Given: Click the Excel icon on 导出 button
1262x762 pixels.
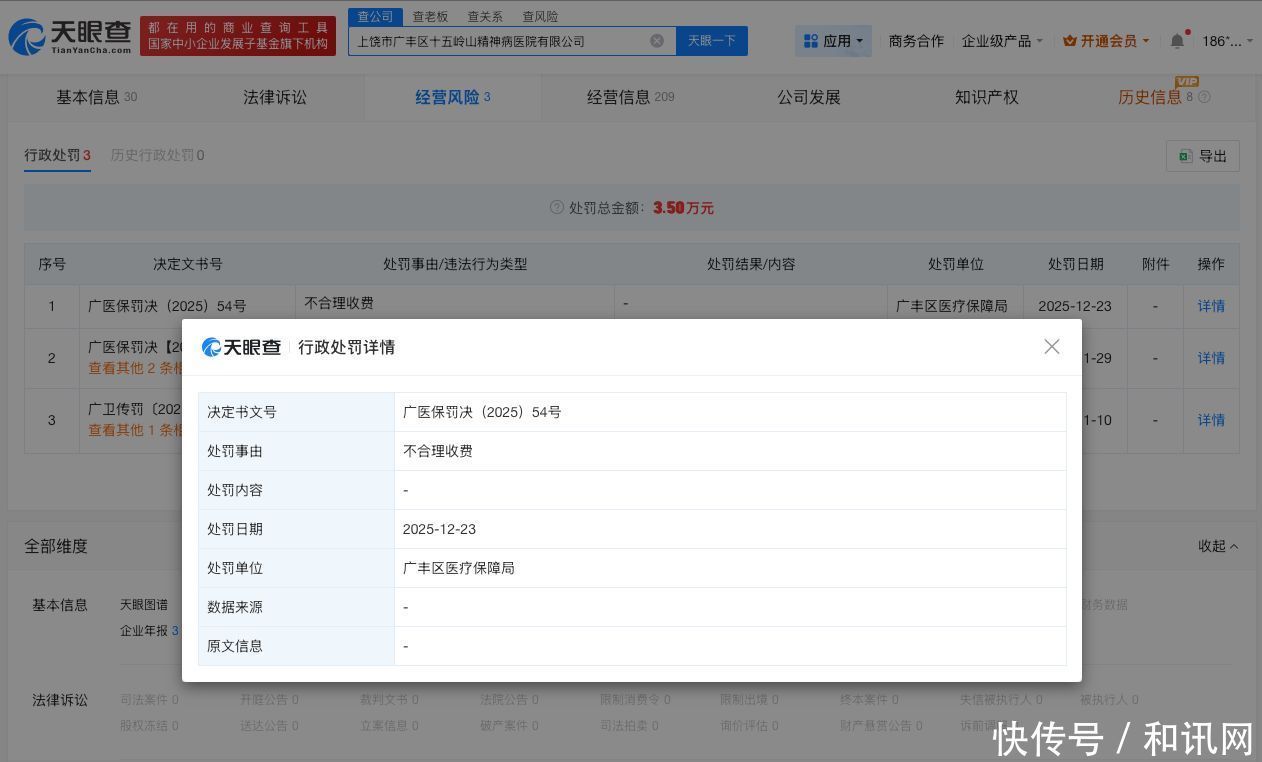Looking at the screenshot, I should [1185, 156].
